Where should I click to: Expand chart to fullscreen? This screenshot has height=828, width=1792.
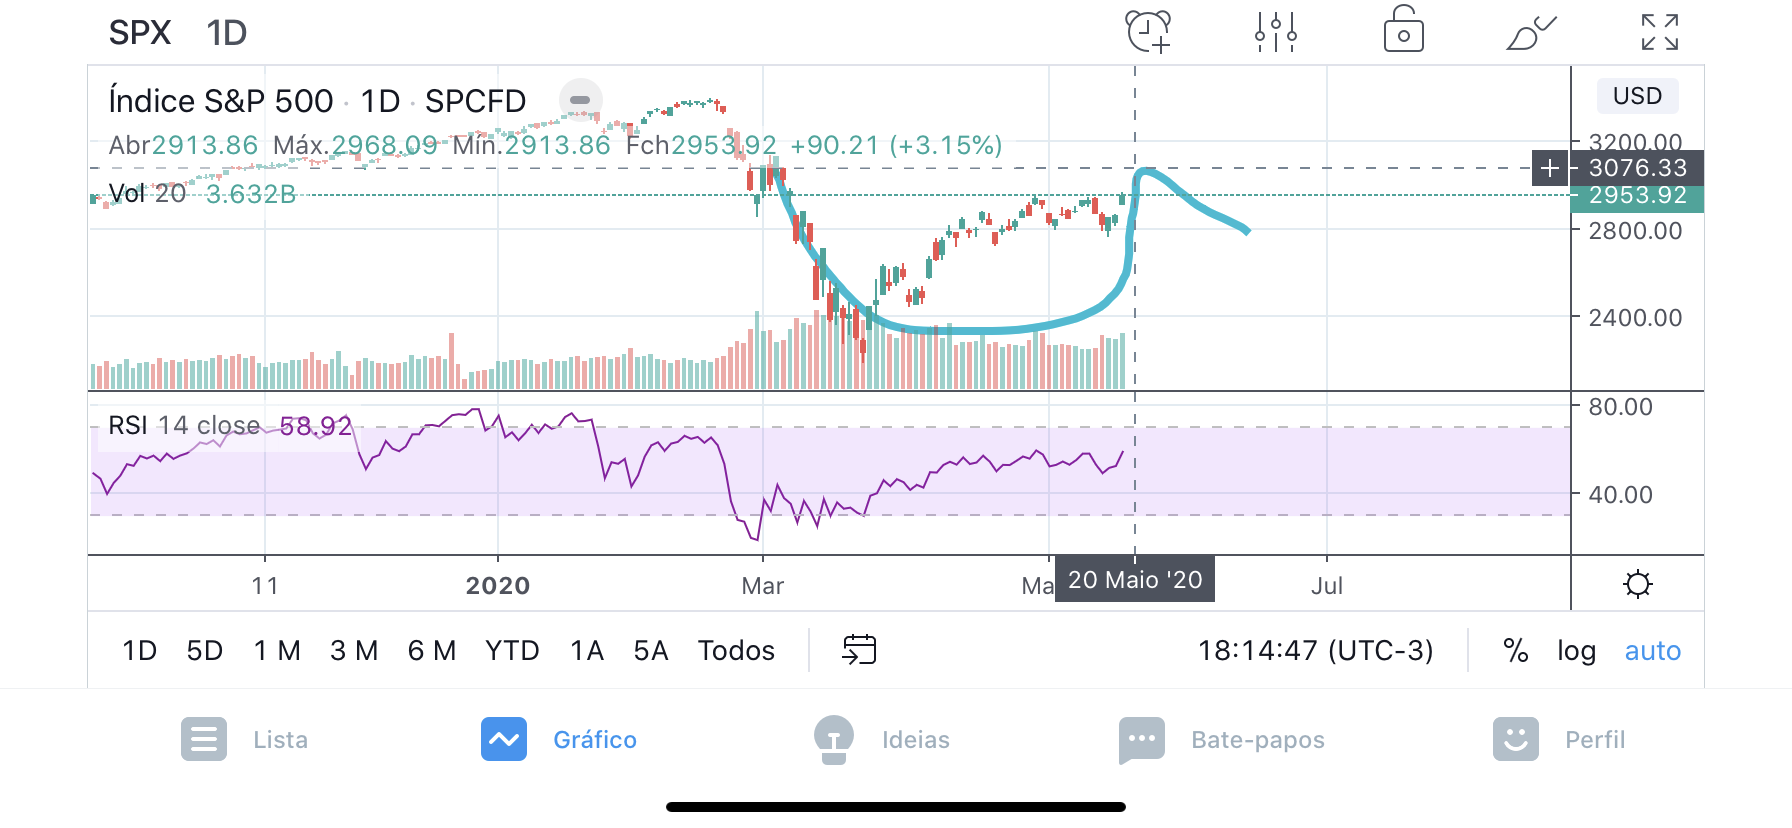[x=1659, y=32]
